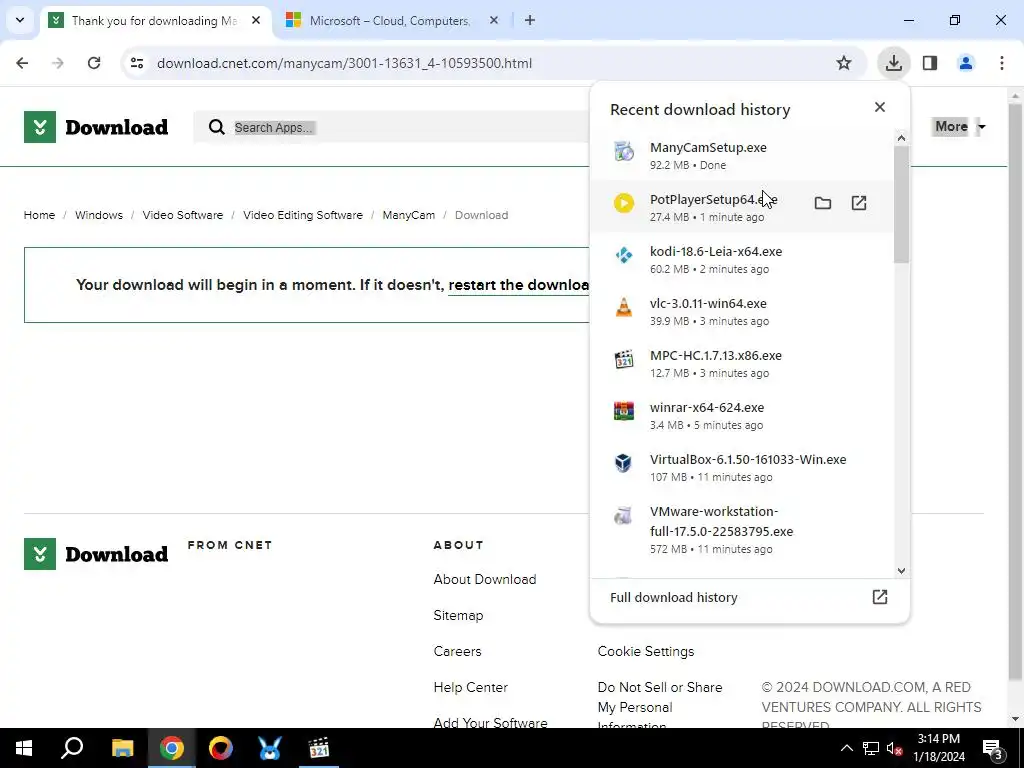1024x768 pixels.
Task: Reload the current page
Action: coord(94,63)
